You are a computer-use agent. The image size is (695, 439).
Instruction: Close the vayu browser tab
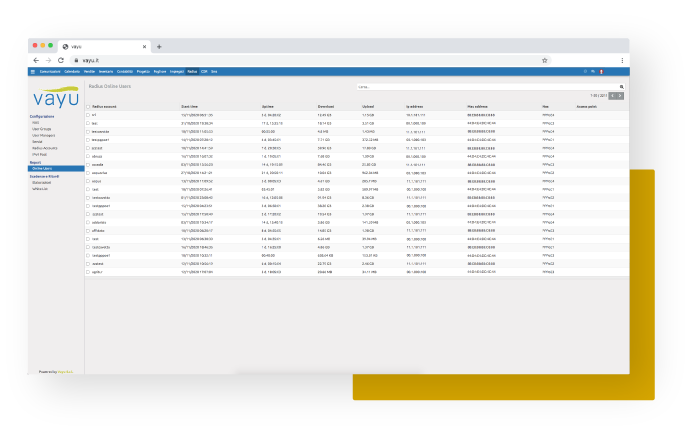click(x=144, y=47)
